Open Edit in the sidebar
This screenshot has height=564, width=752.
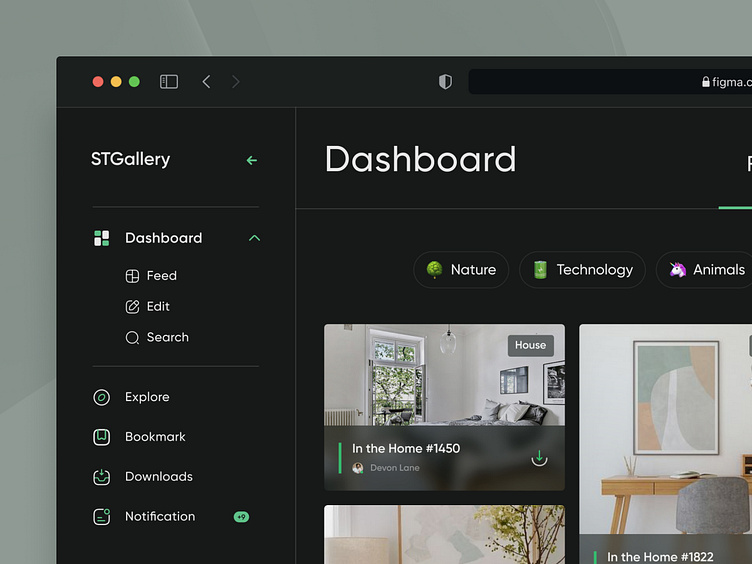point(157,307)
